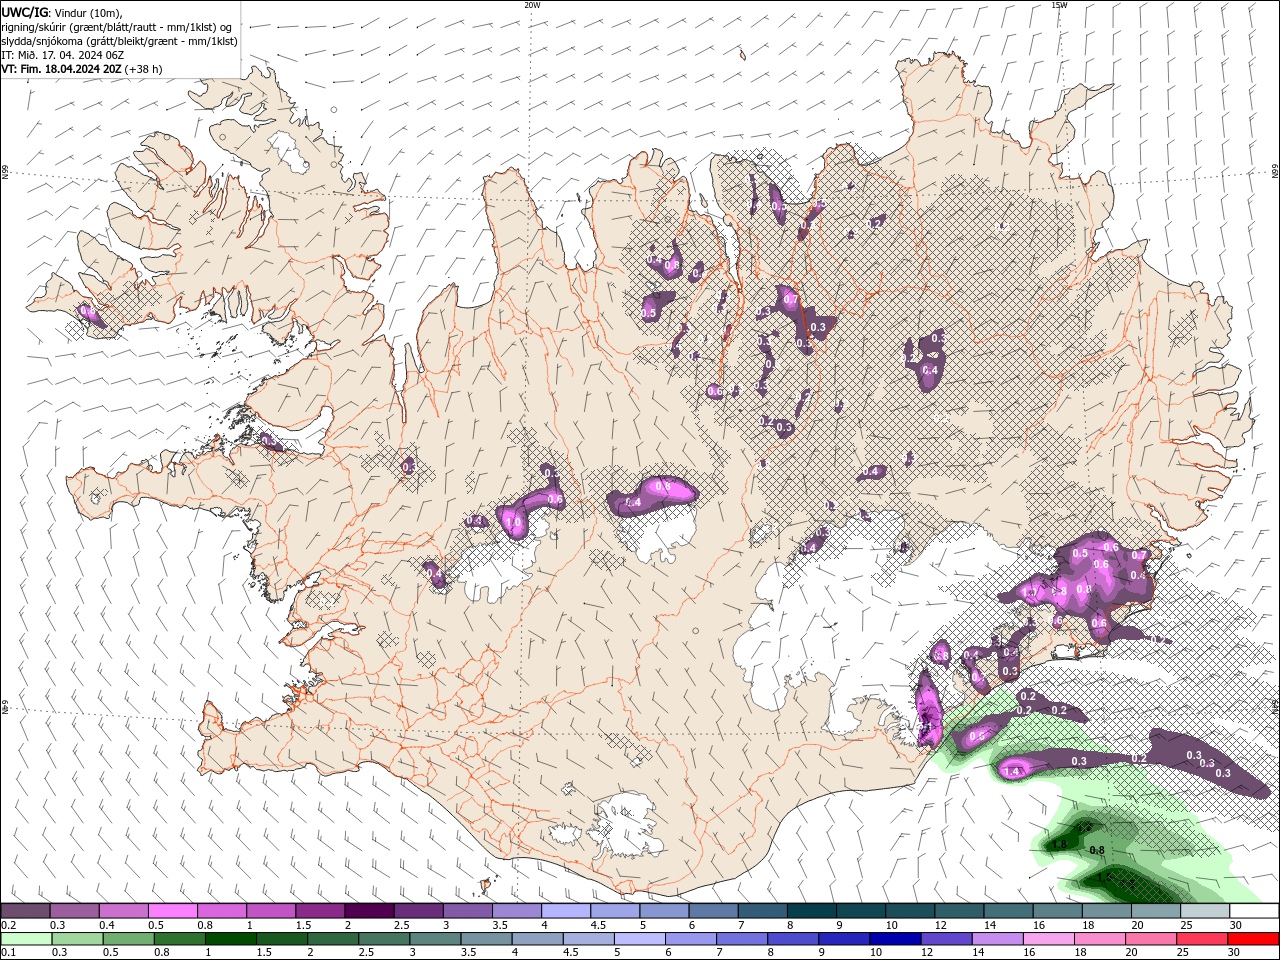Viewport: 1280px width, 960px height.
Task: Select snow legend swatch between 0.4 and 0.5
Action: click(124, 911)
